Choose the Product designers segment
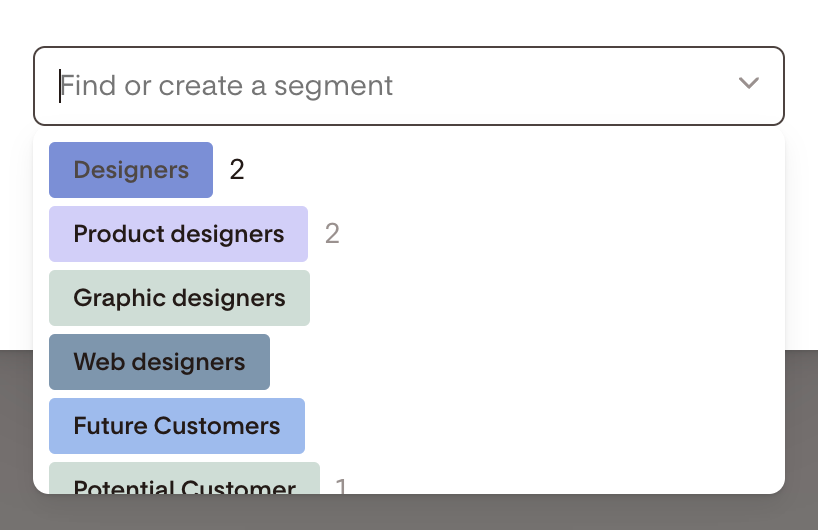This screenshot has width=818, height=530. [x=179, y=234]
